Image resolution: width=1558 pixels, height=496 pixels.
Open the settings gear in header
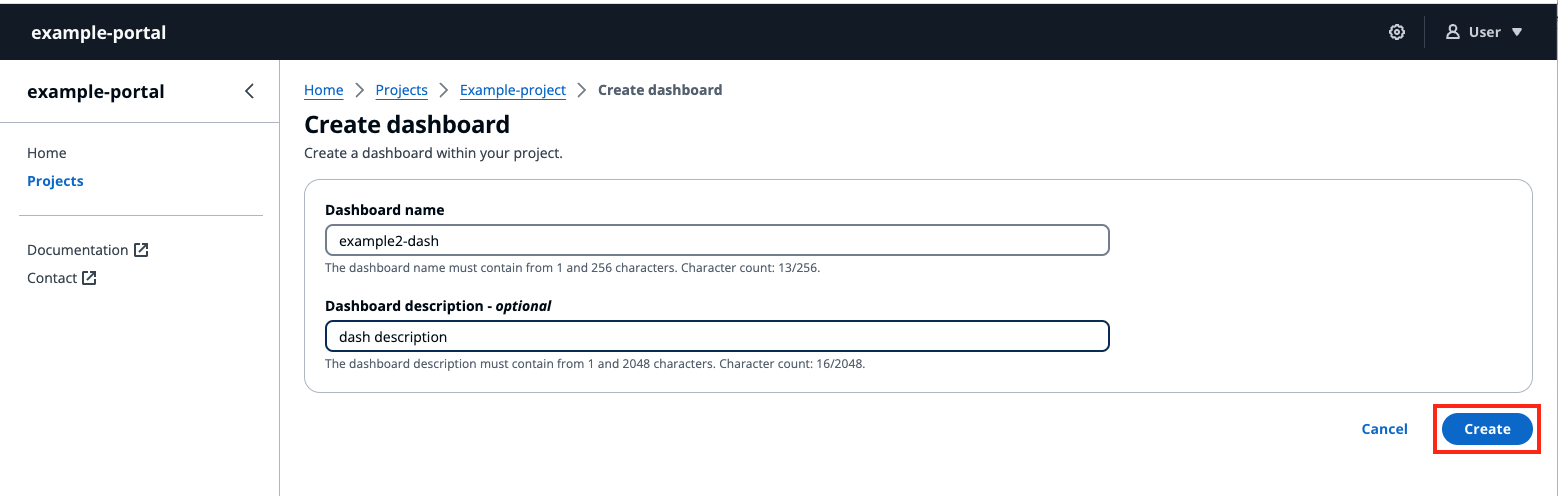(x=1397, y=32)
